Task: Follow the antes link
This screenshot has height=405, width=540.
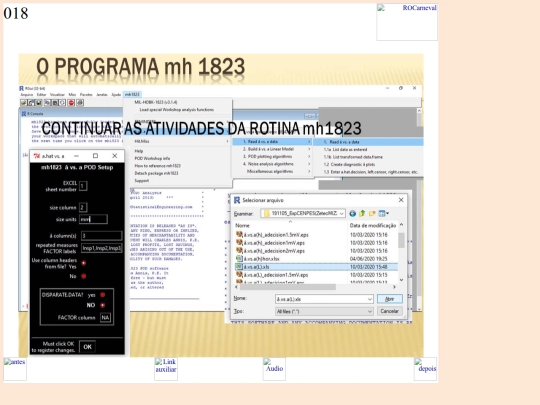Action: tap(15, 368)
